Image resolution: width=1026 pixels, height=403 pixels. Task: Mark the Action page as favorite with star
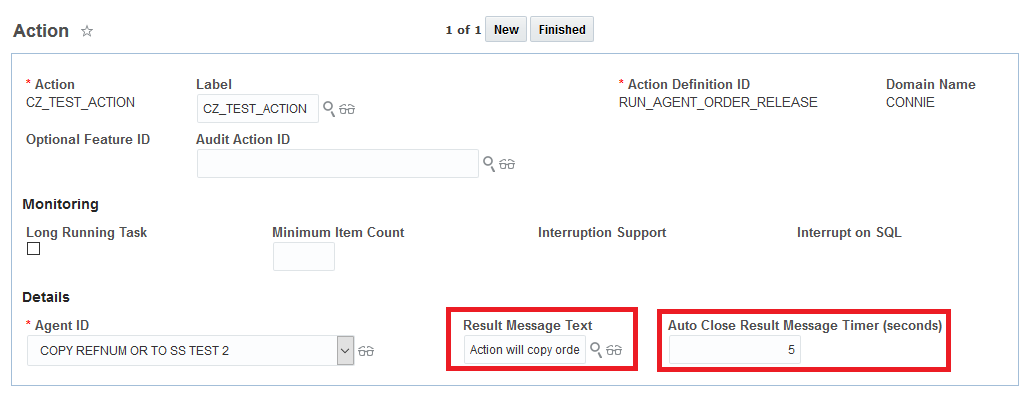click(x=87, y=31)
